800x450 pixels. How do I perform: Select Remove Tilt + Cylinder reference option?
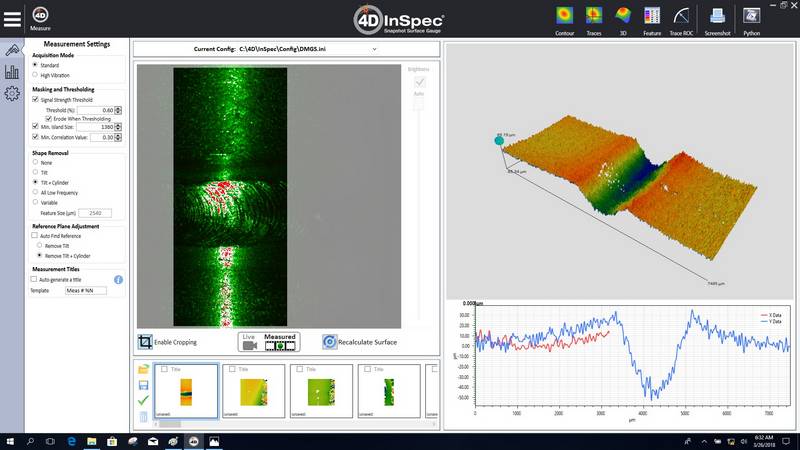39,255
